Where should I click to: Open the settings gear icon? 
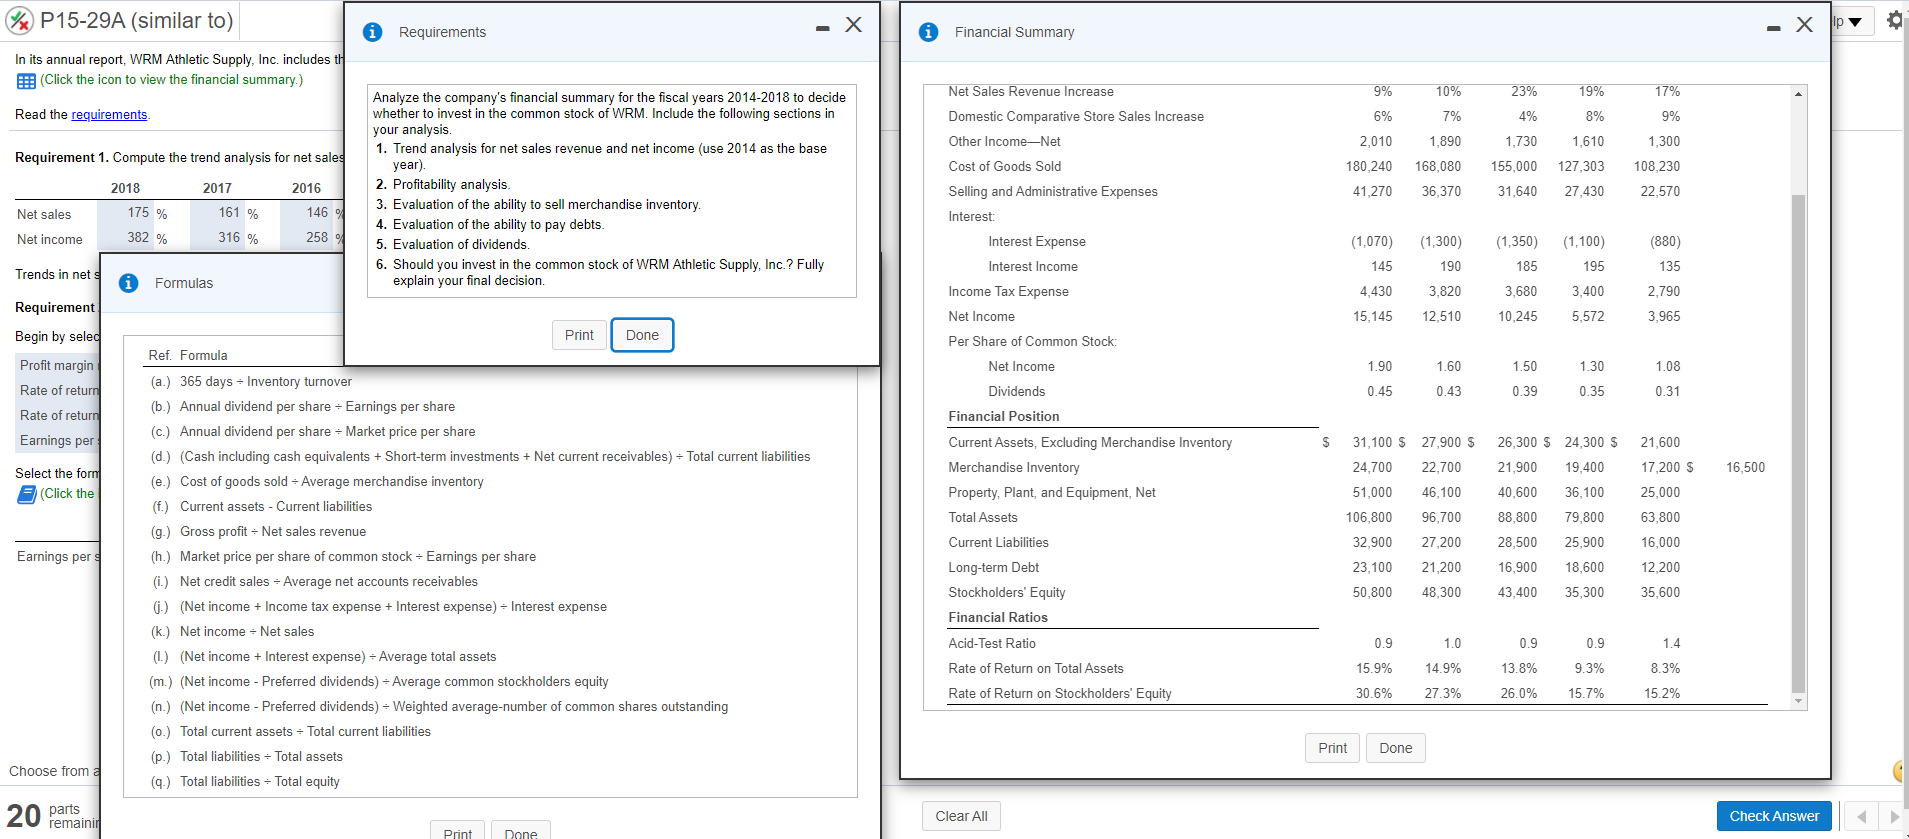pos(1895,20)
